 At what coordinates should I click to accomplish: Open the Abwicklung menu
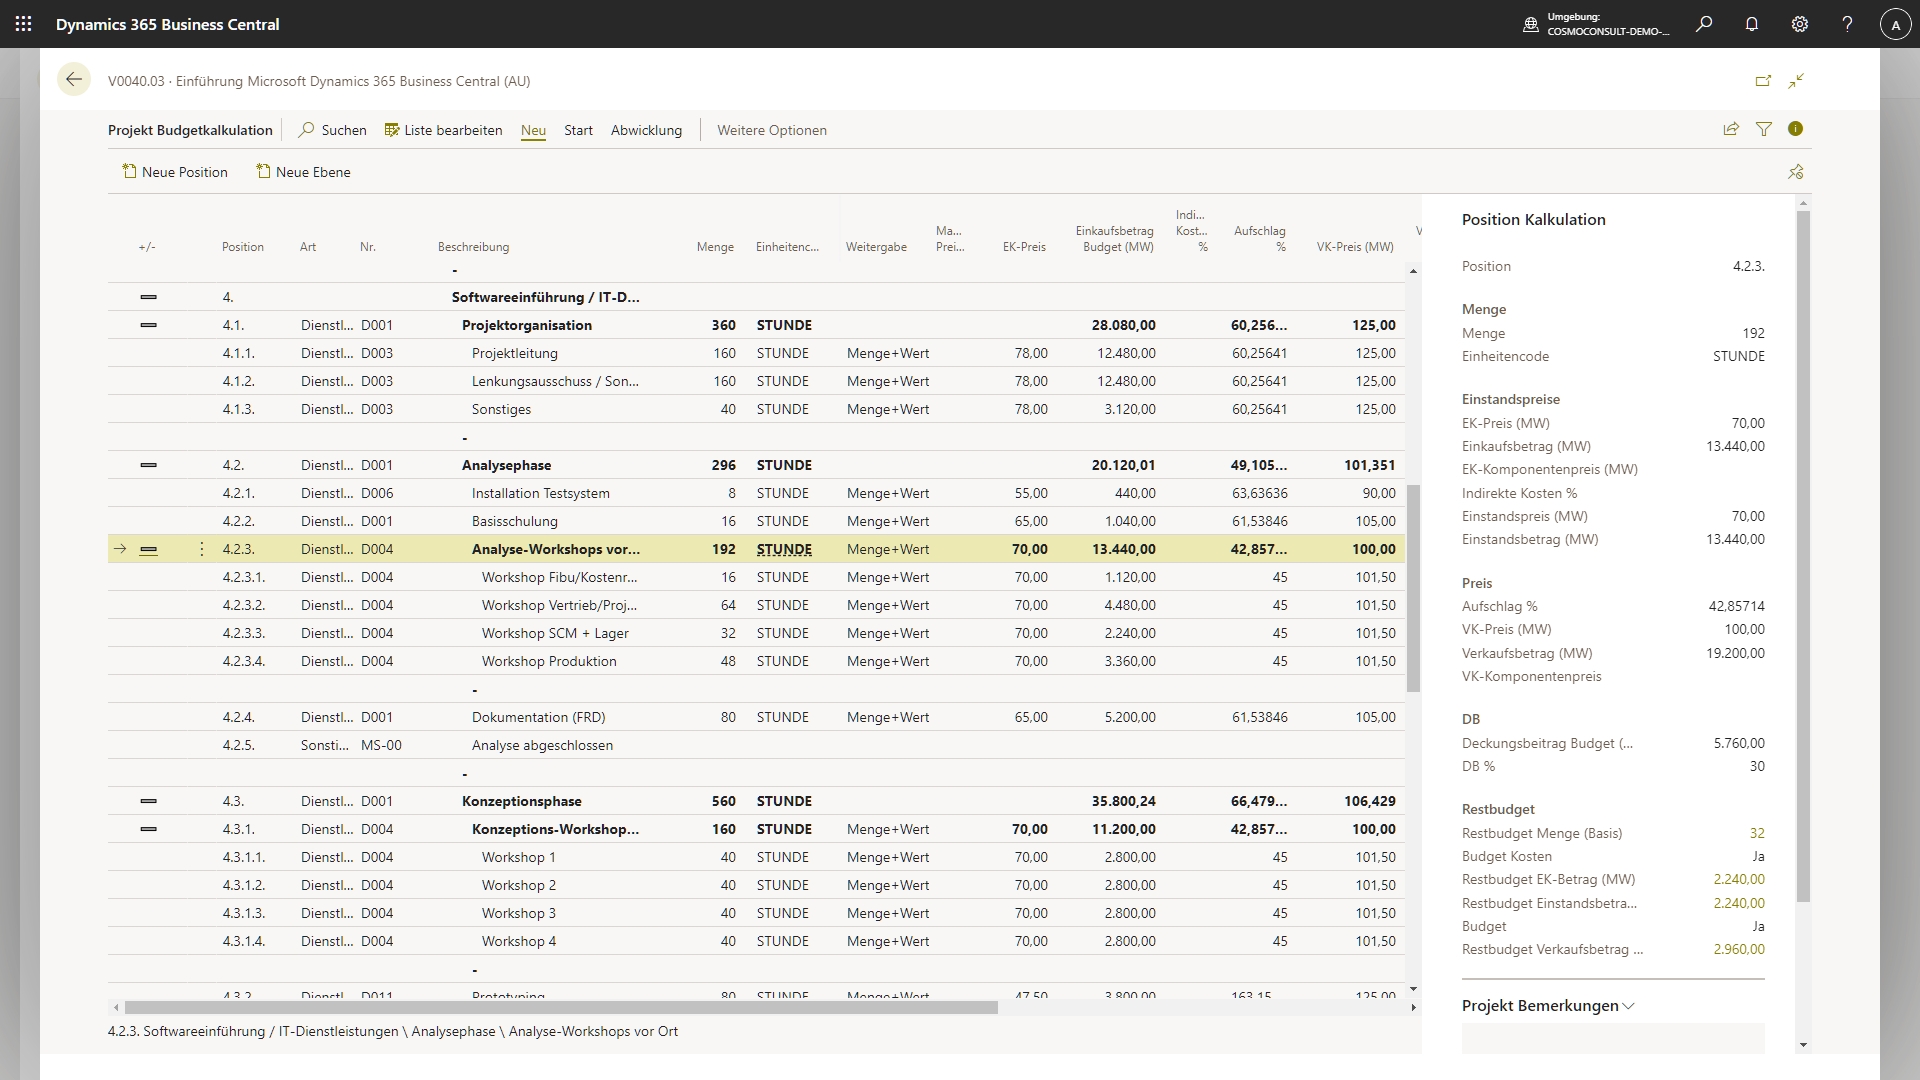pos(646,130)
